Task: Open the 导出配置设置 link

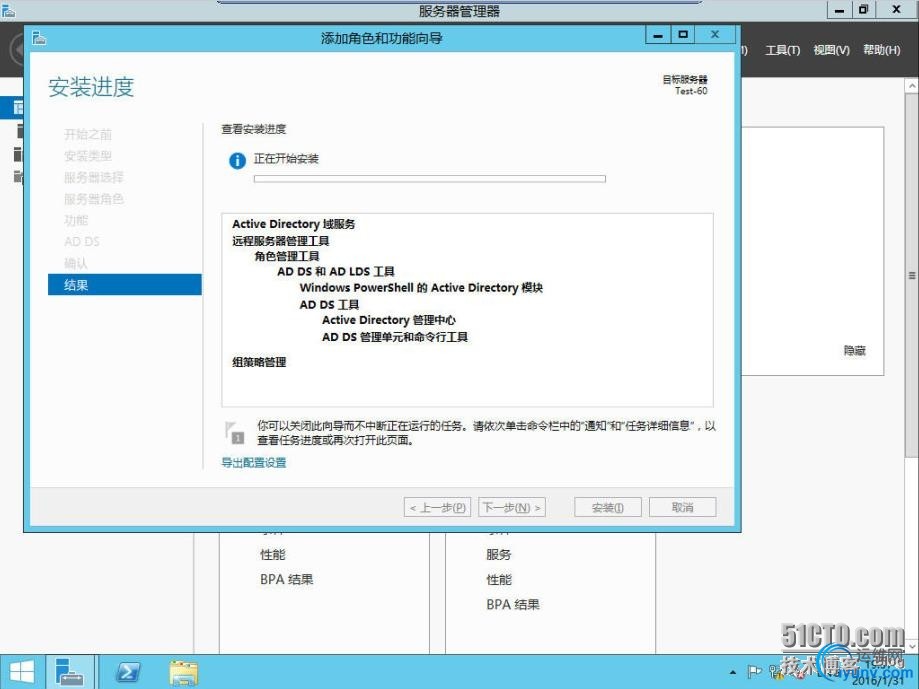Action: click(x=254, y=463)
